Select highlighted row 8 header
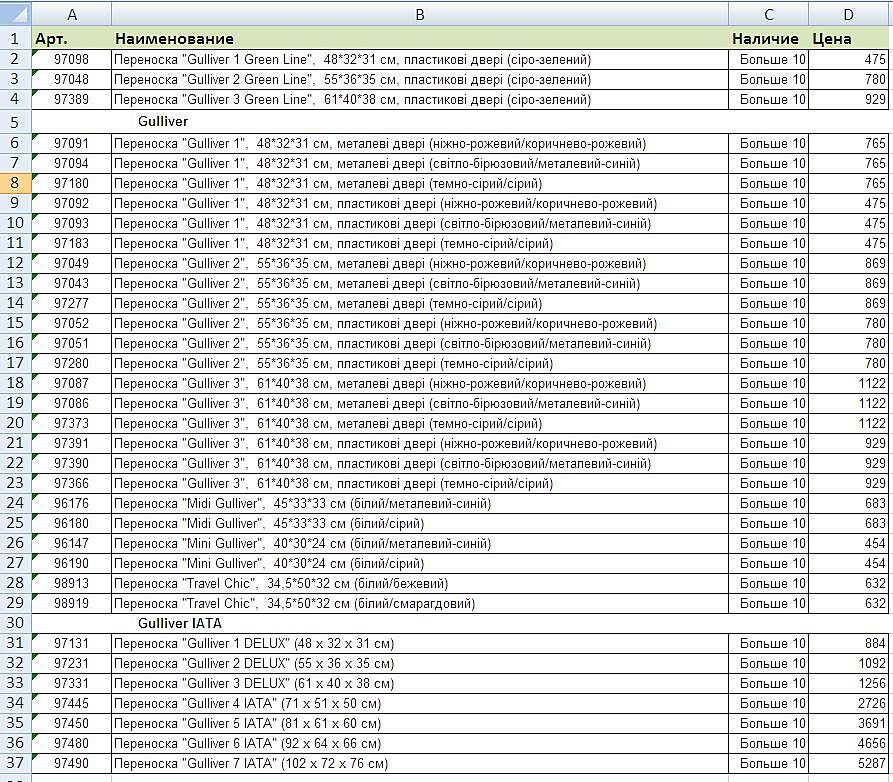 pyautogui.click(x=15, y=183)
